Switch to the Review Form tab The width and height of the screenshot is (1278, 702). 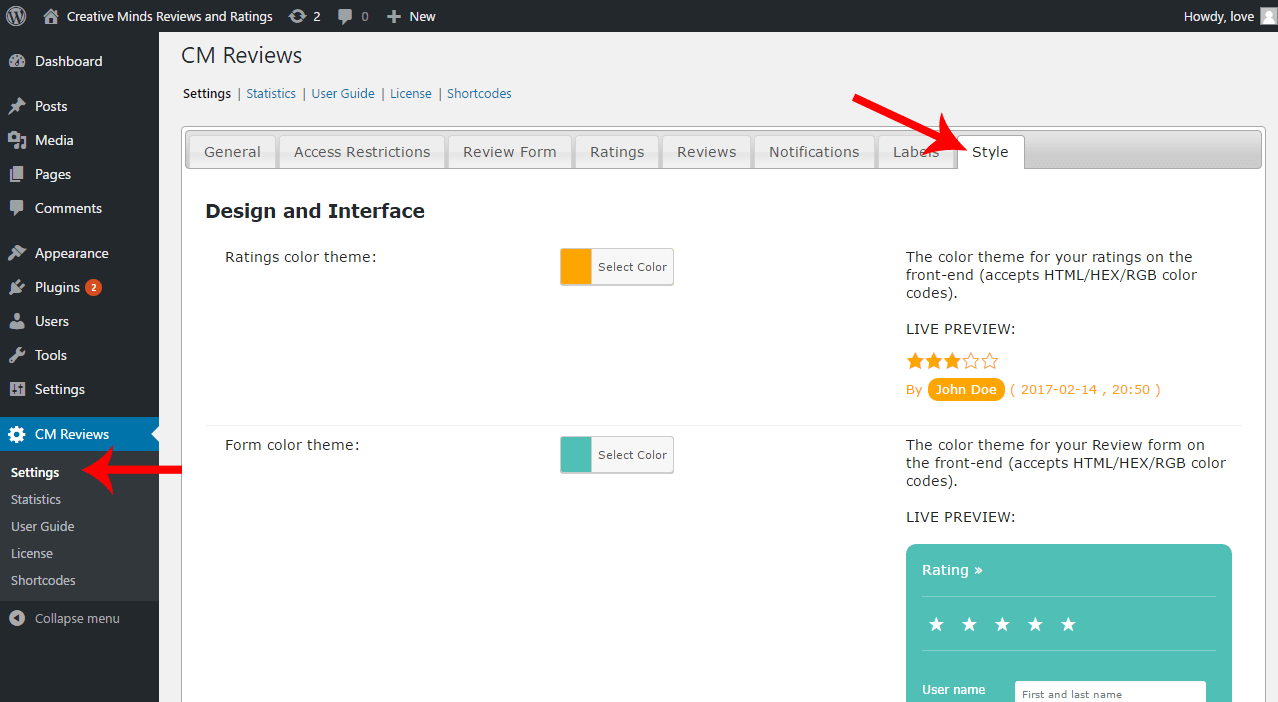(510, 152)
